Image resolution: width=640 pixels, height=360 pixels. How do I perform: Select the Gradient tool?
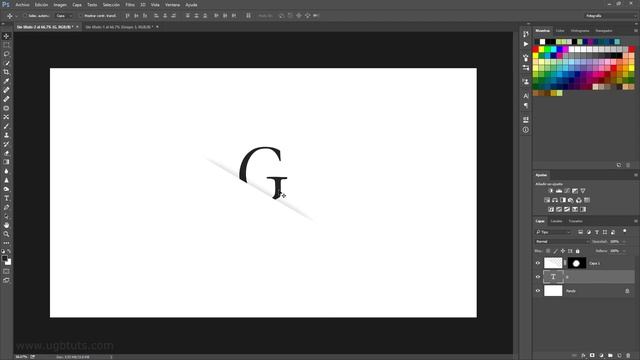(x=6, y=162)
